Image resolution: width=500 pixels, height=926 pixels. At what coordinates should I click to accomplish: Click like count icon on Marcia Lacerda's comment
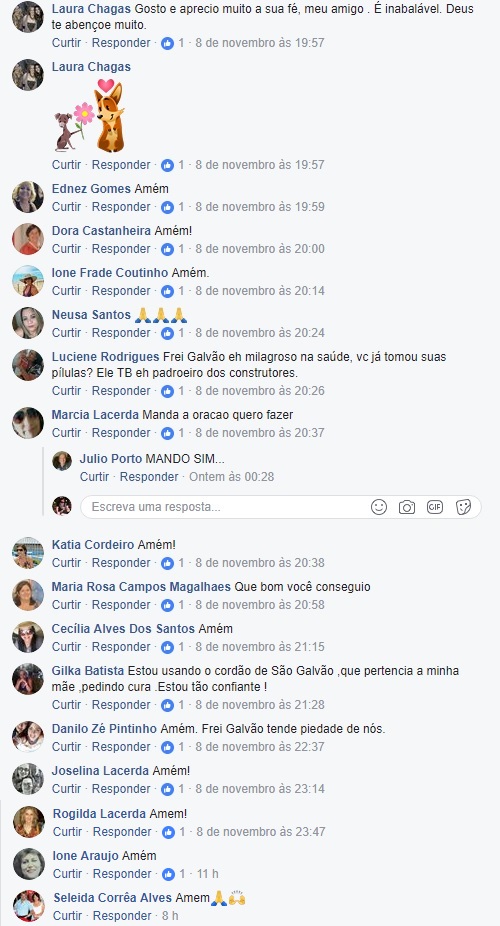point(168,433)
